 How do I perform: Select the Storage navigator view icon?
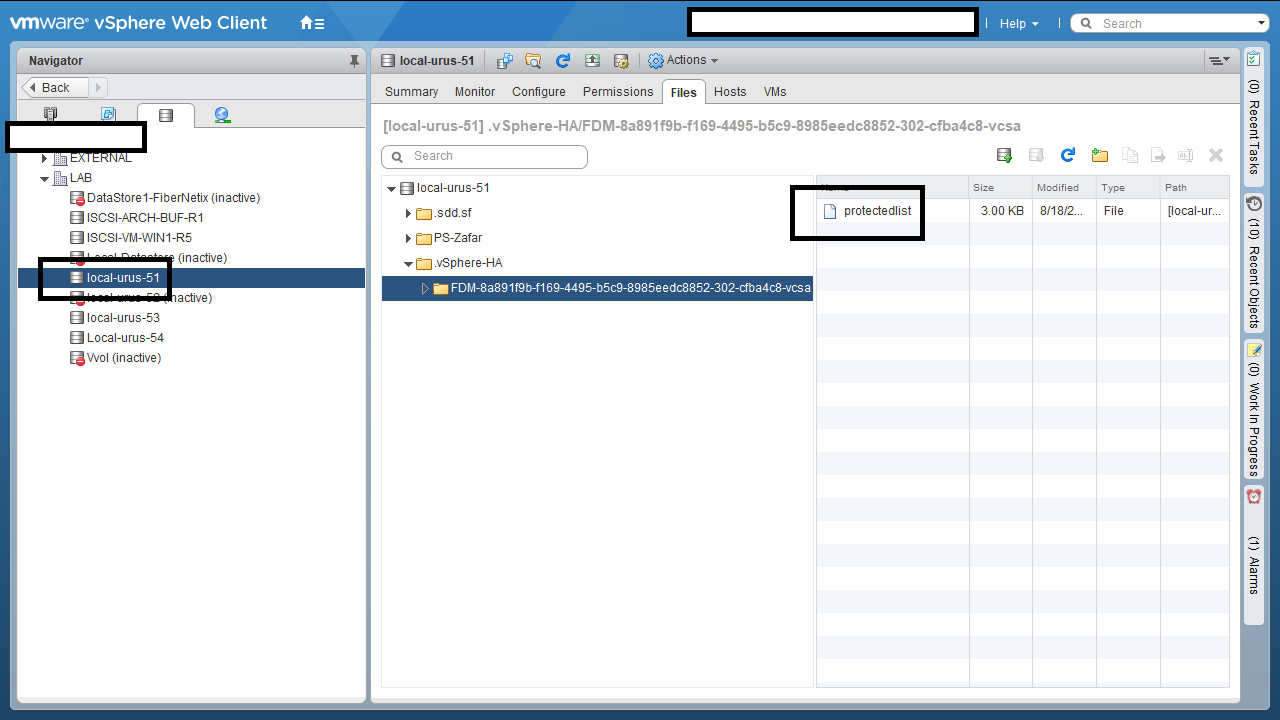(166, 115)
